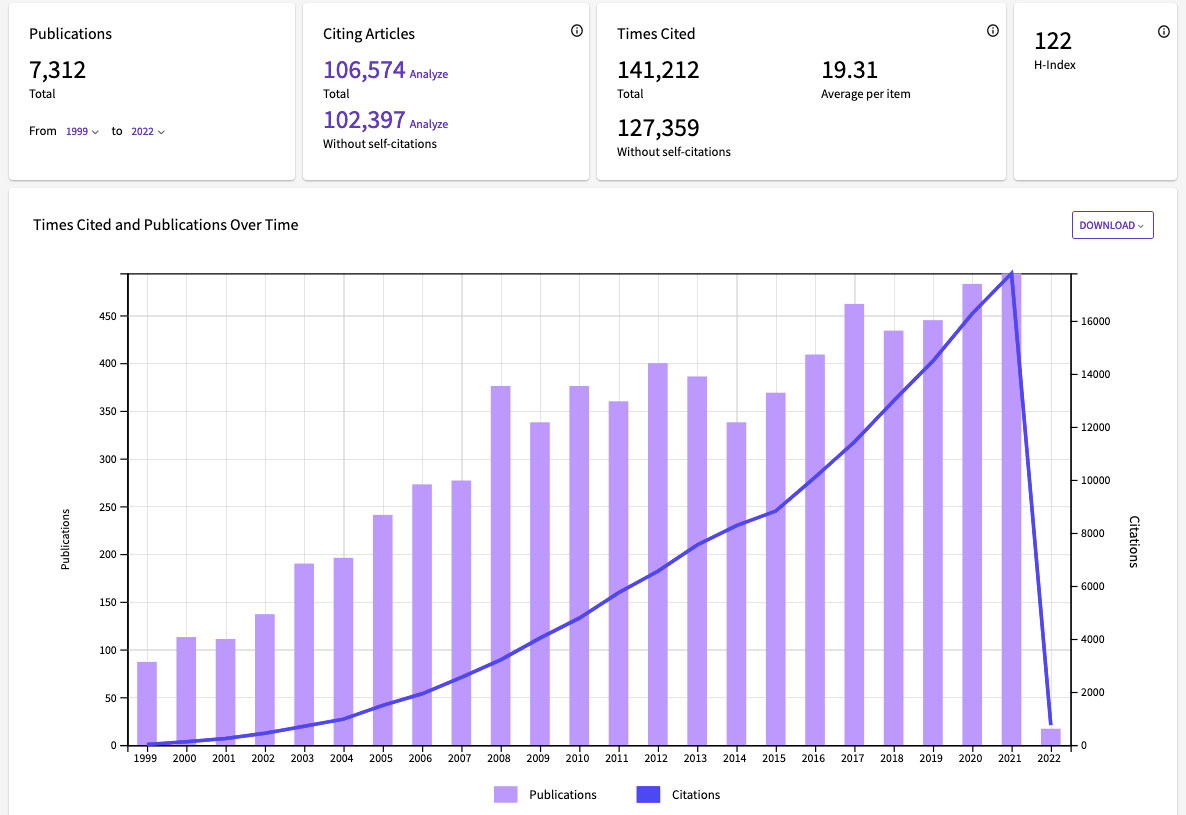The height and width of the screenshot is (815, 1186).
Task: Click info icon in Times Cited card
Action: tap(993, 31)
